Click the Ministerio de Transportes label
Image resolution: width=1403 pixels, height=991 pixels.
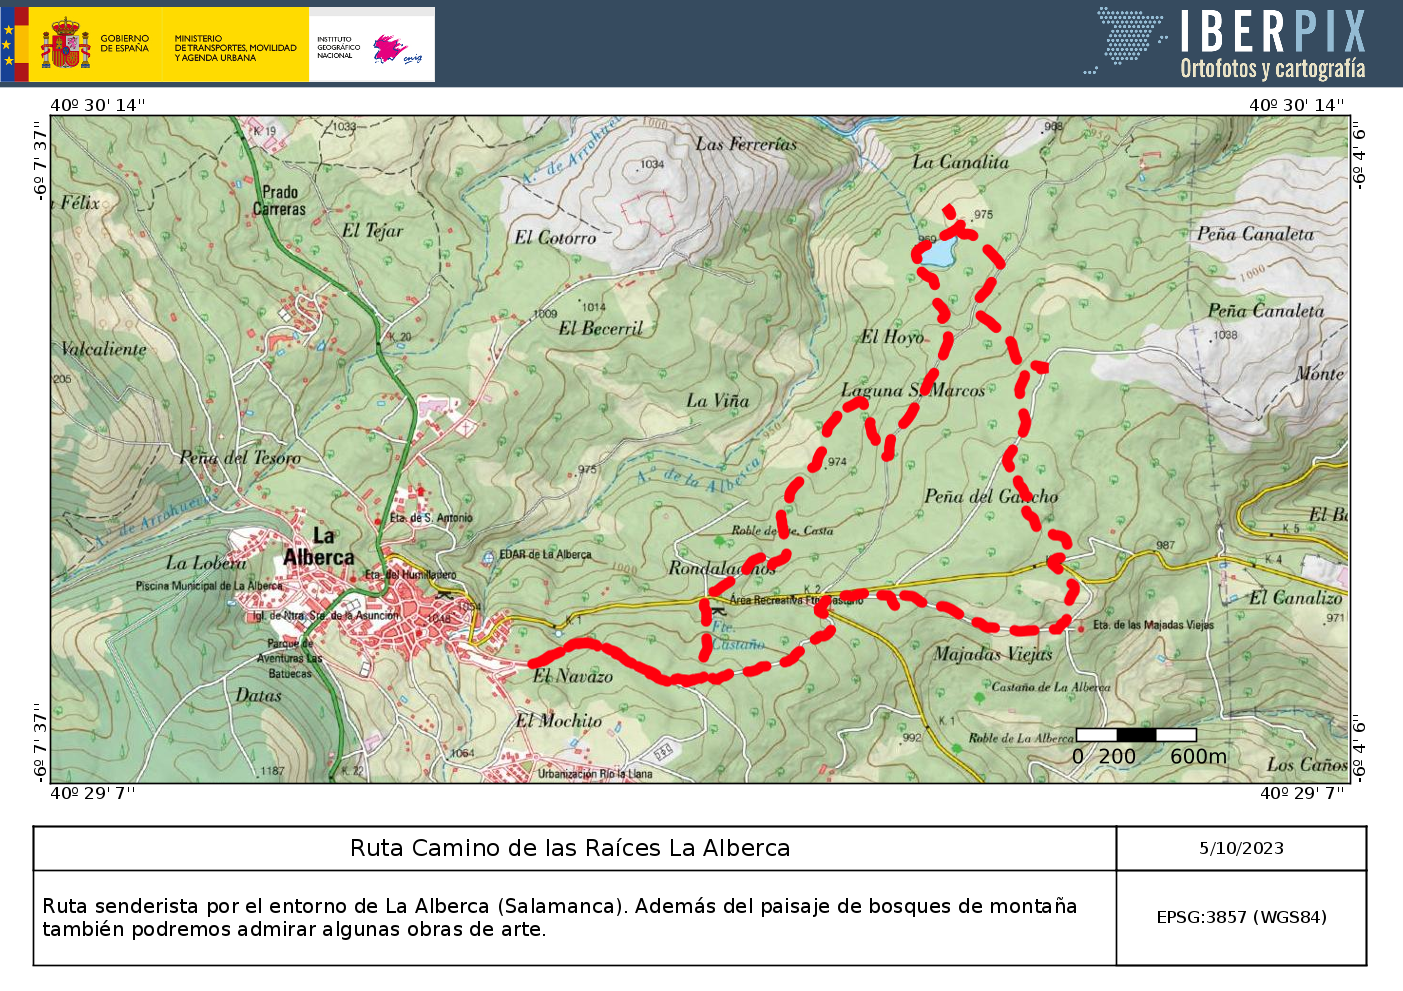[x=235, y=48]
